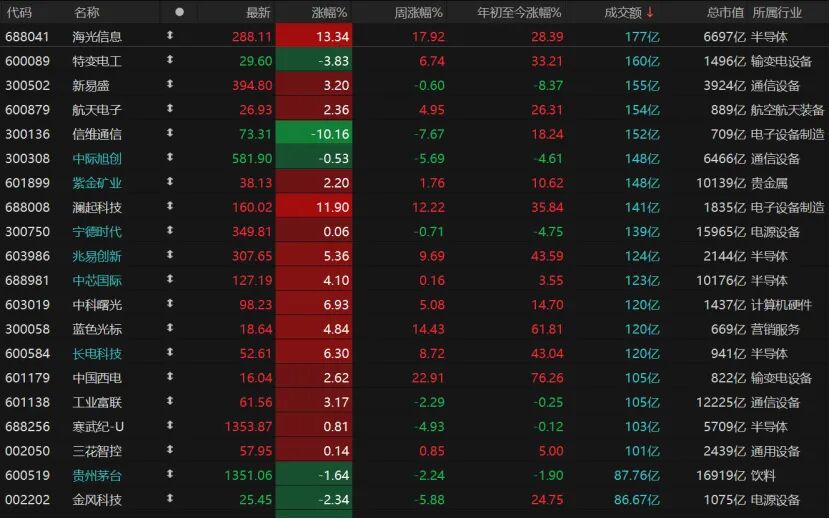Click industry 营销服务

coord(775,329)
